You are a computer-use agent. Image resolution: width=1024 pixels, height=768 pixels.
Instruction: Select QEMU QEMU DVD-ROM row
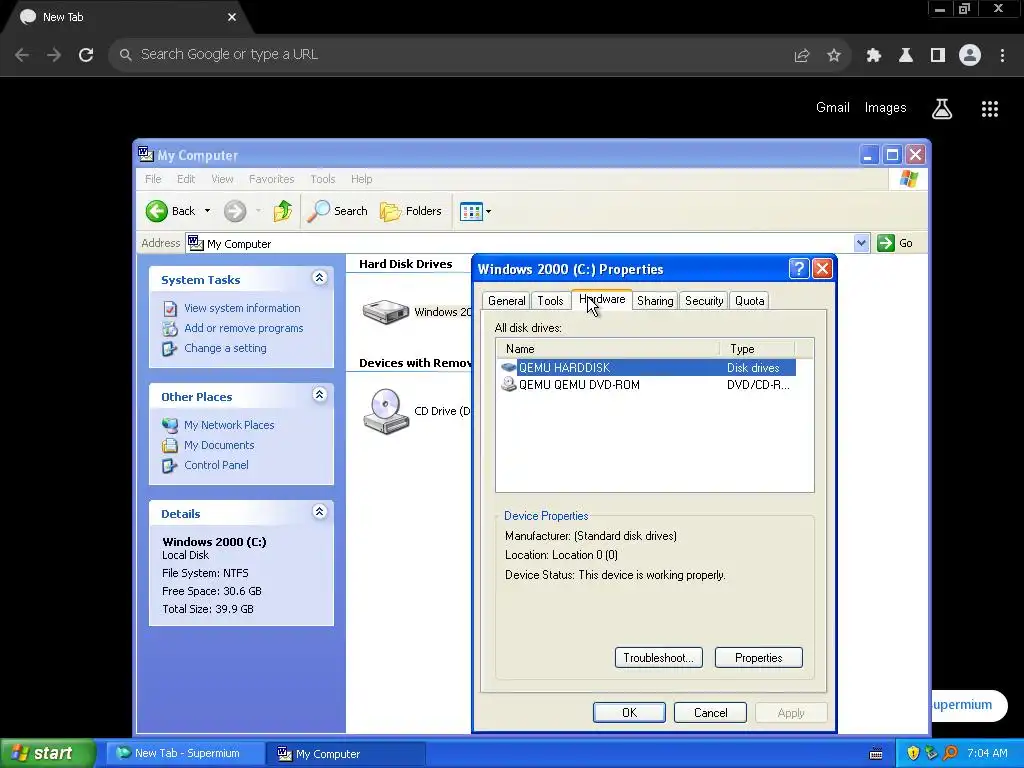(648, 385)
